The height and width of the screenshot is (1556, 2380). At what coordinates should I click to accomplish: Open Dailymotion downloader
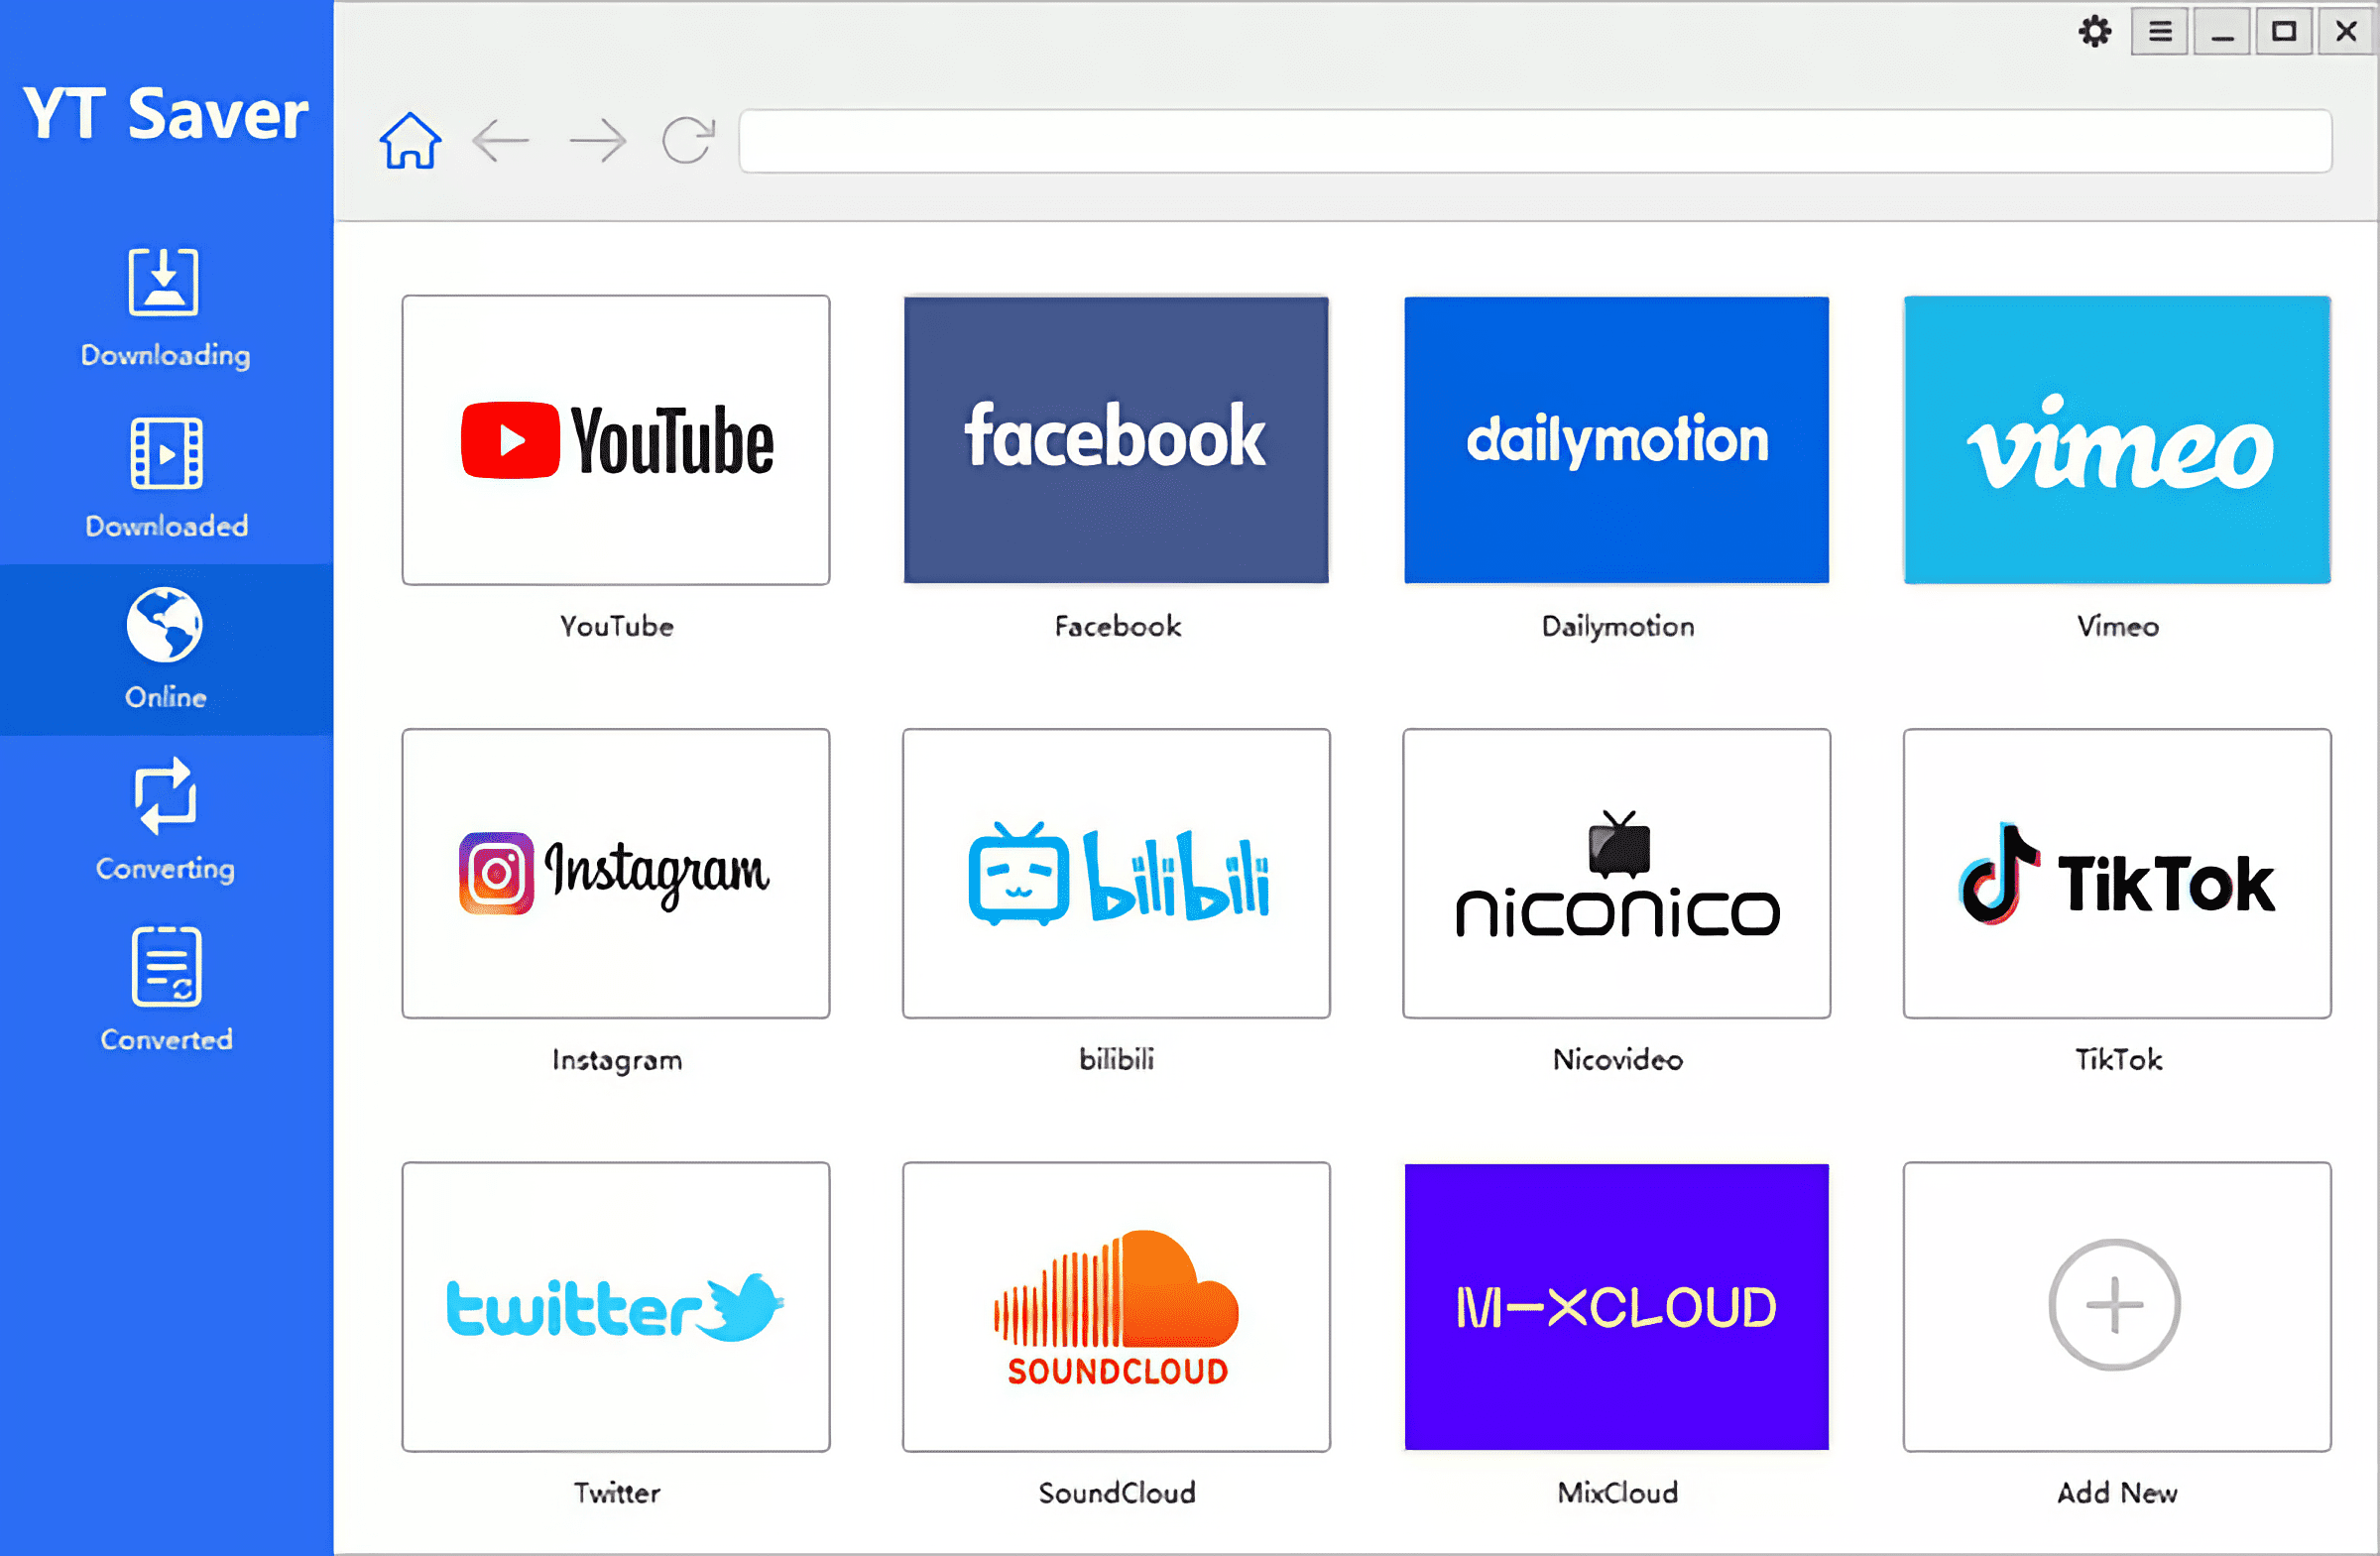(1618, 439)
